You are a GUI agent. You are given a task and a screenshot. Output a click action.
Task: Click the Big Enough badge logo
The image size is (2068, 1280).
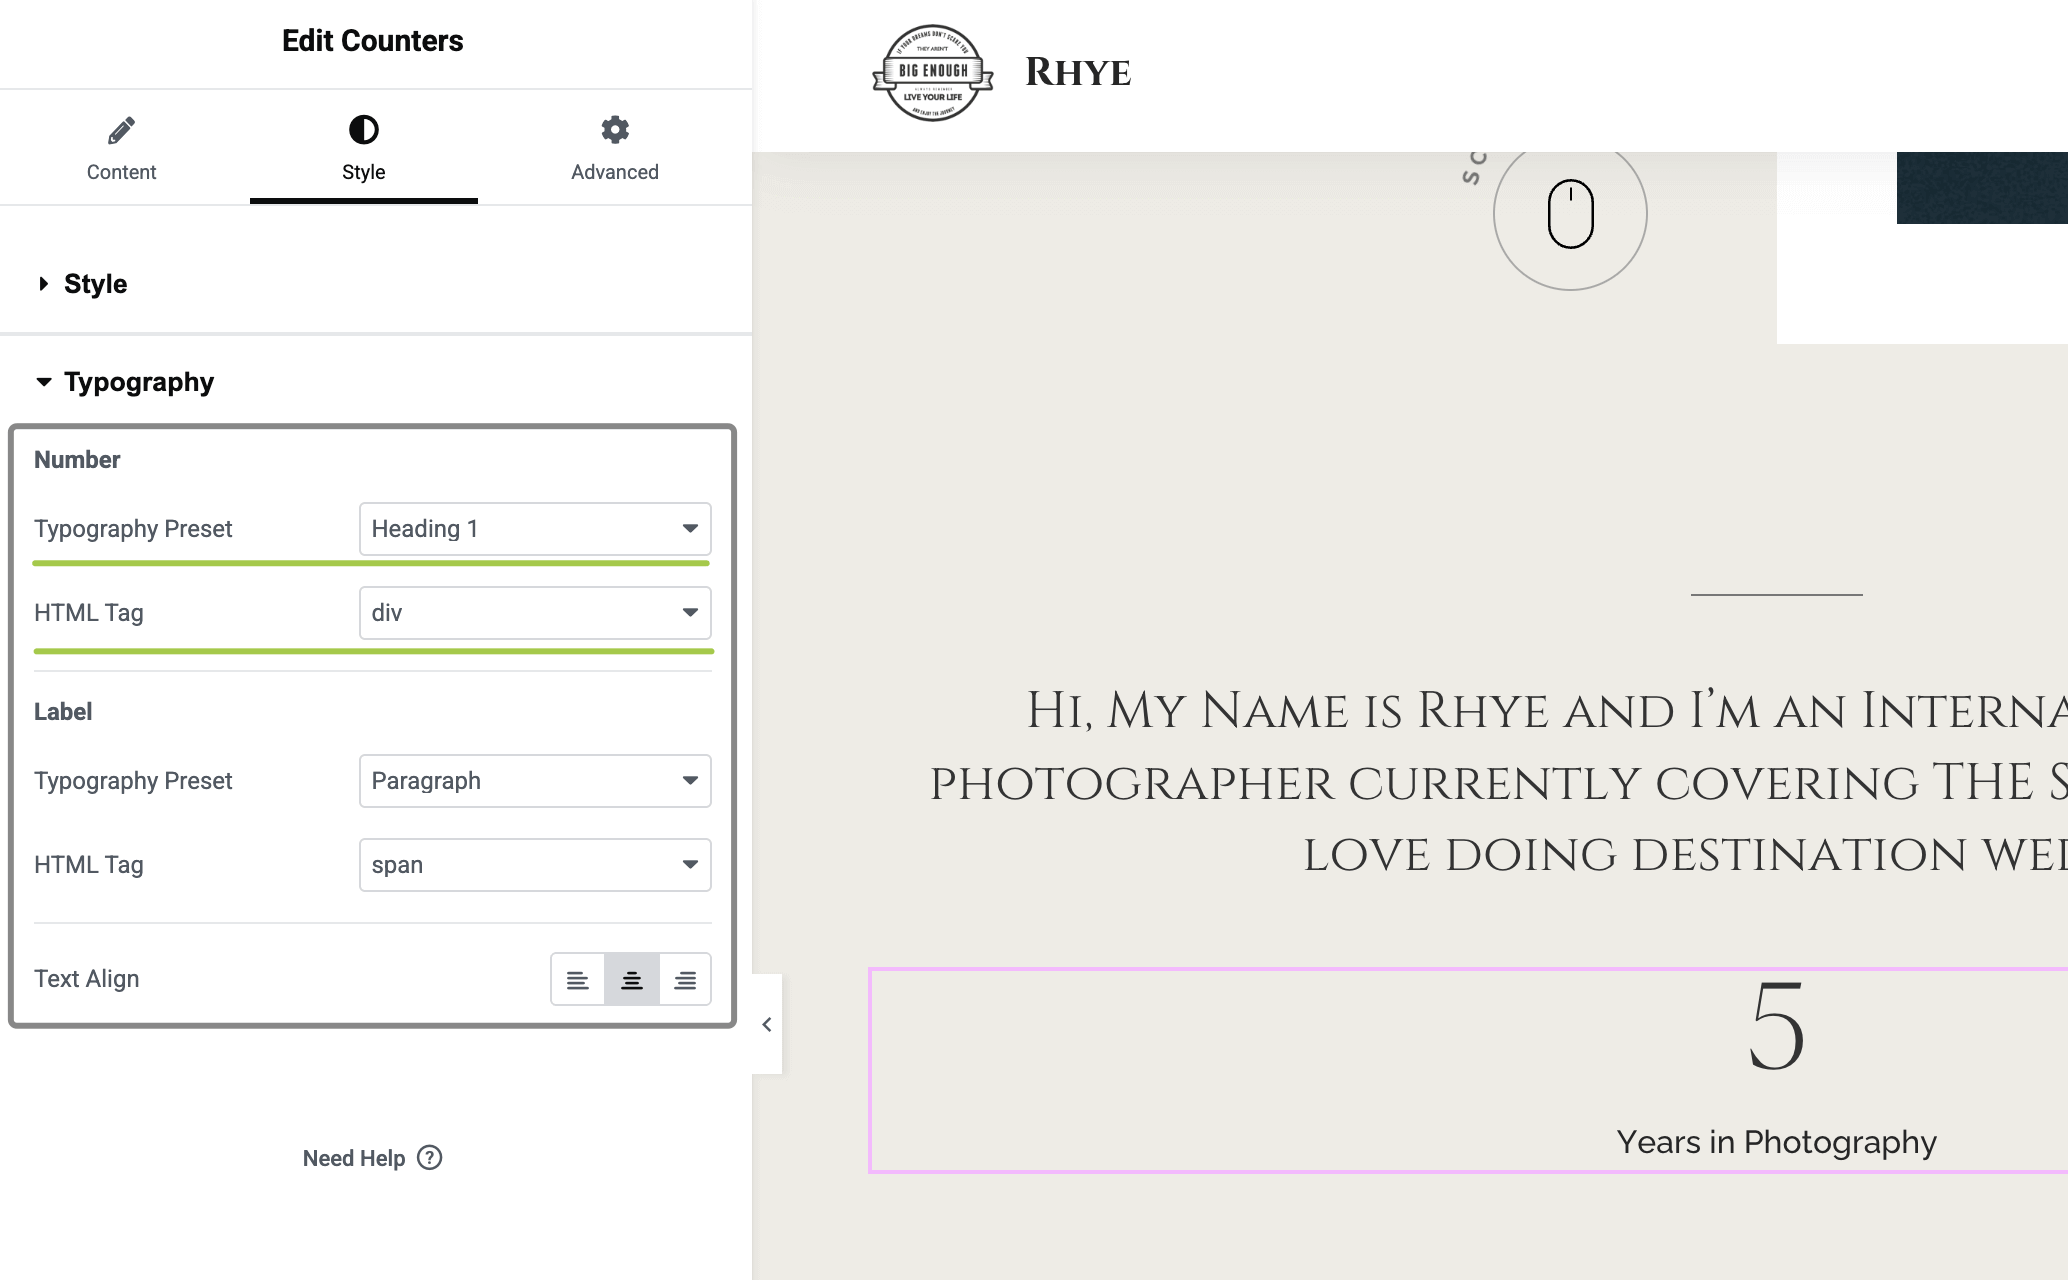click(932, 73)
